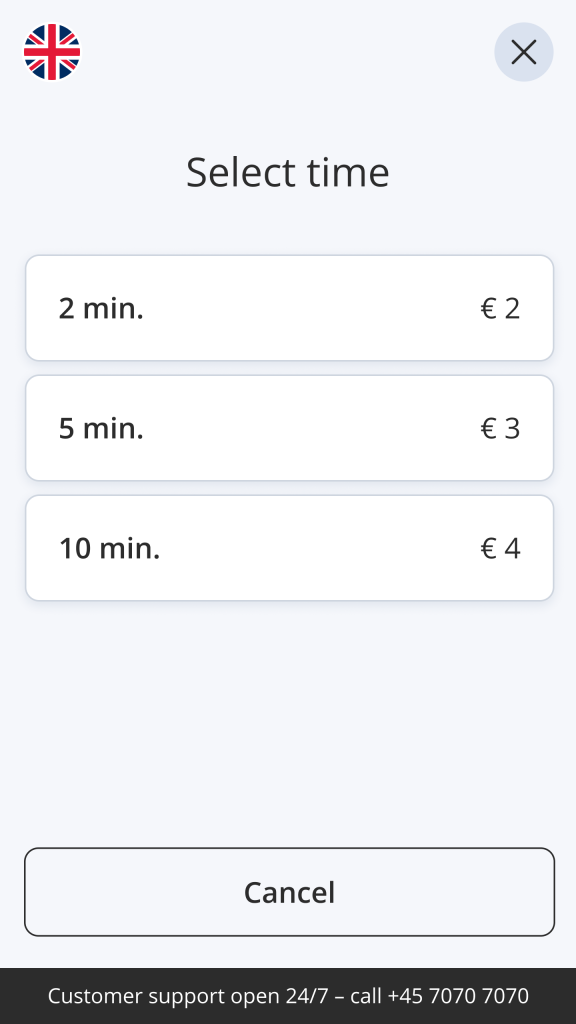Viewport: 576px width, 1024px height.
Task: Click the '2 min.' text label
Action: point(101,308)
